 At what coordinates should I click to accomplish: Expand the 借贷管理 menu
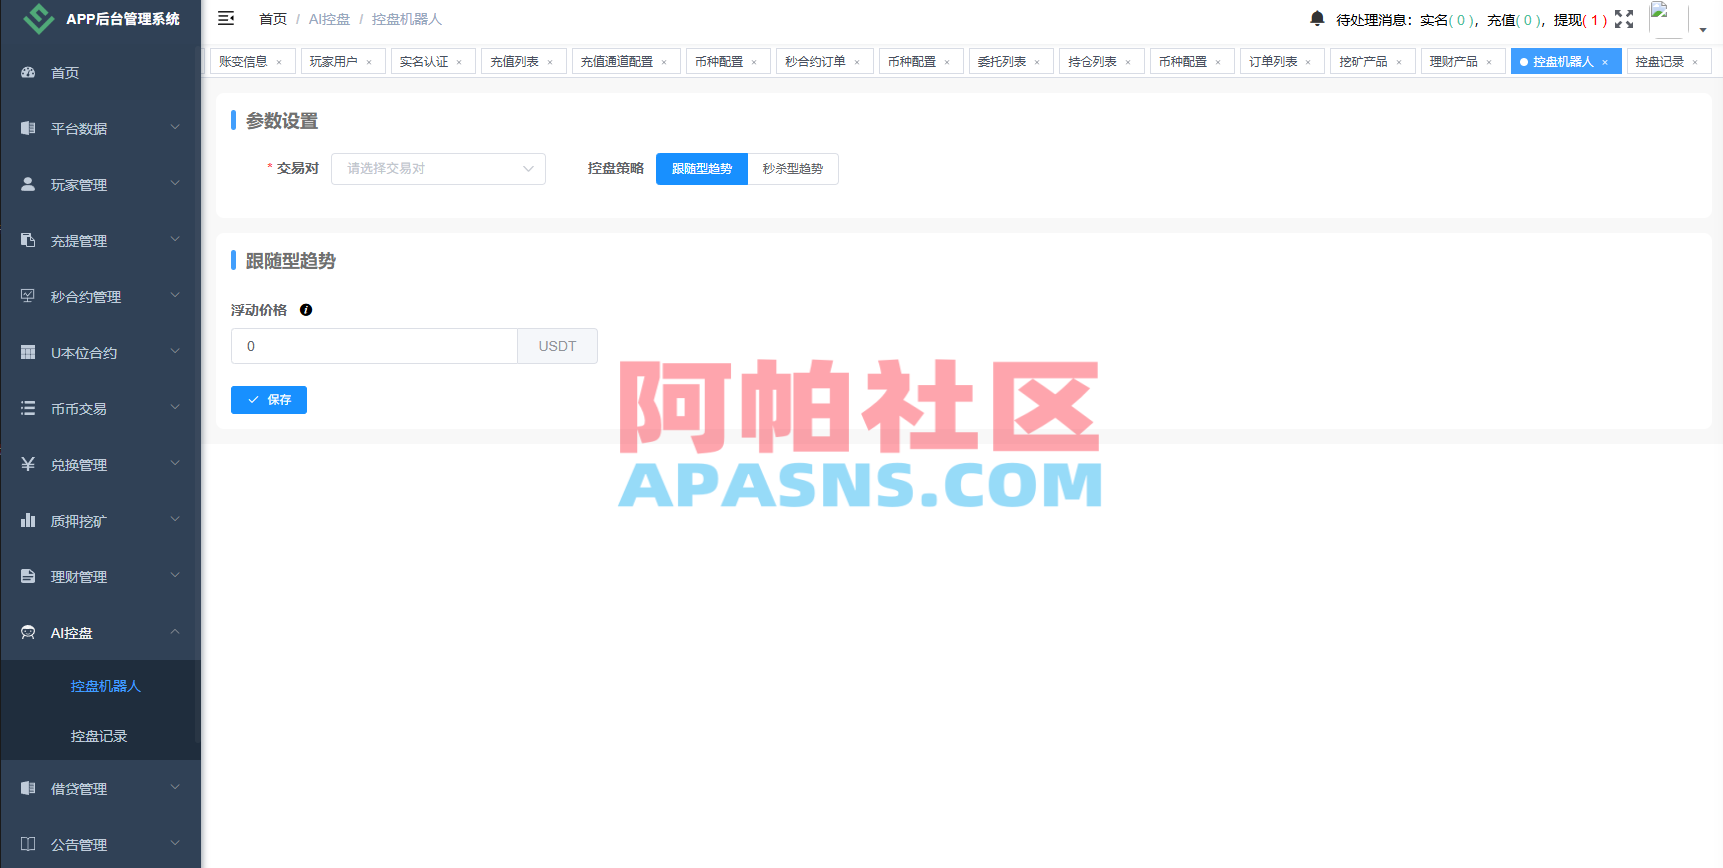tap(100, 788)
